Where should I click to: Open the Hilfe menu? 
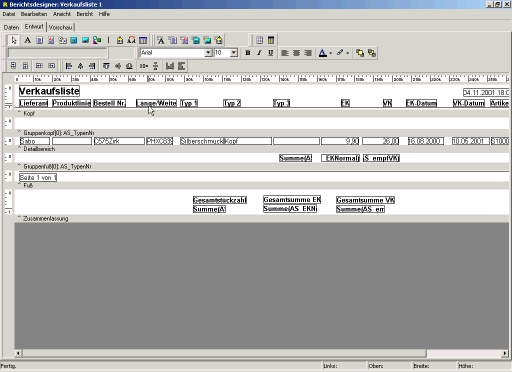coord(104,14)
